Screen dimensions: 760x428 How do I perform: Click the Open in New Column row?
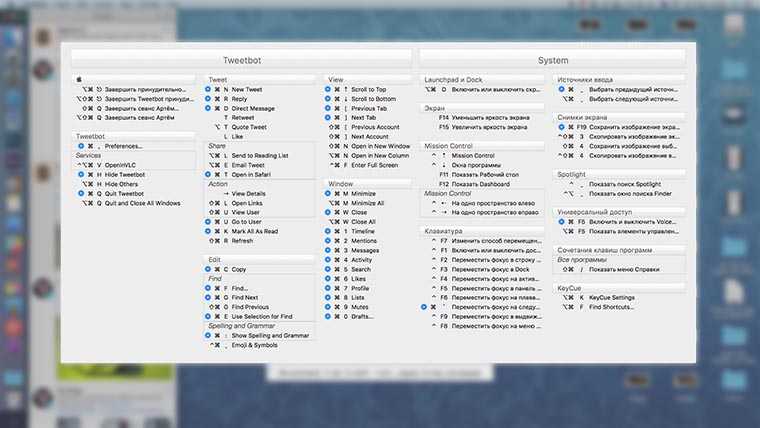click(368, 156)
